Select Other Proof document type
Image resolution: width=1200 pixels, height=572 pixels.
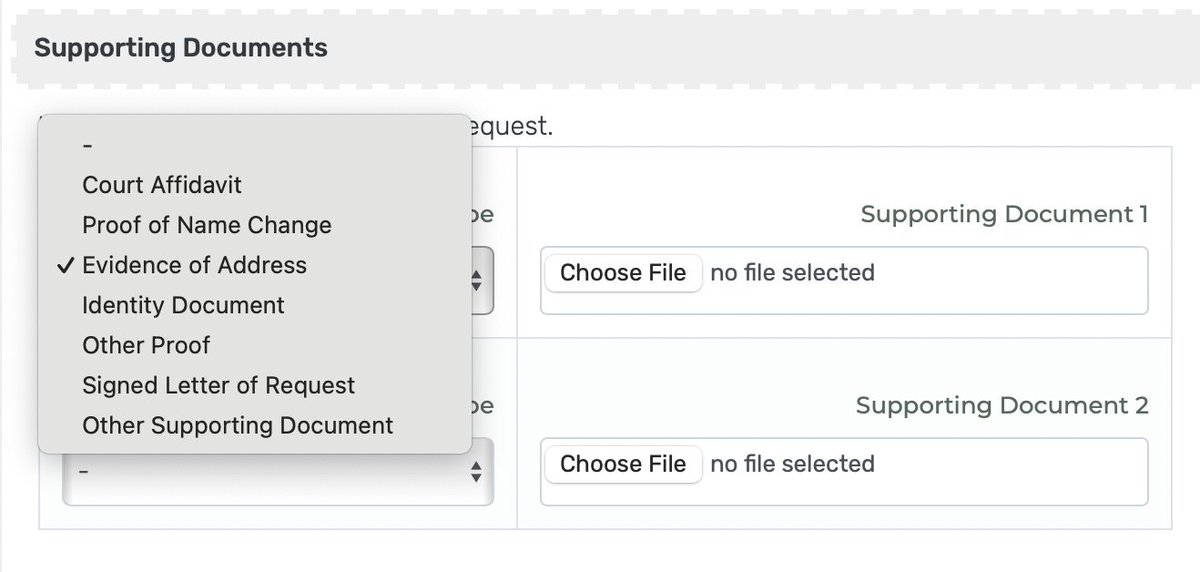[146, 345]
